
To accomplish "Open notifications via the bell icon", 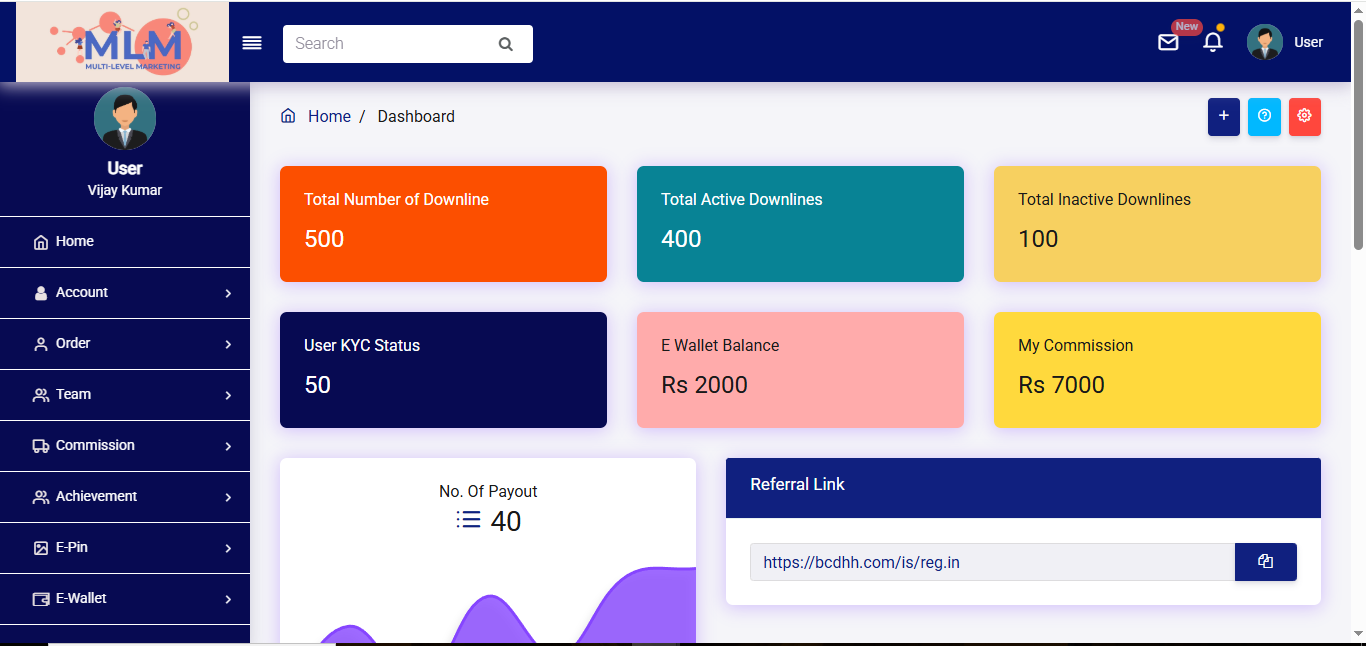I will click(1212, 42).
